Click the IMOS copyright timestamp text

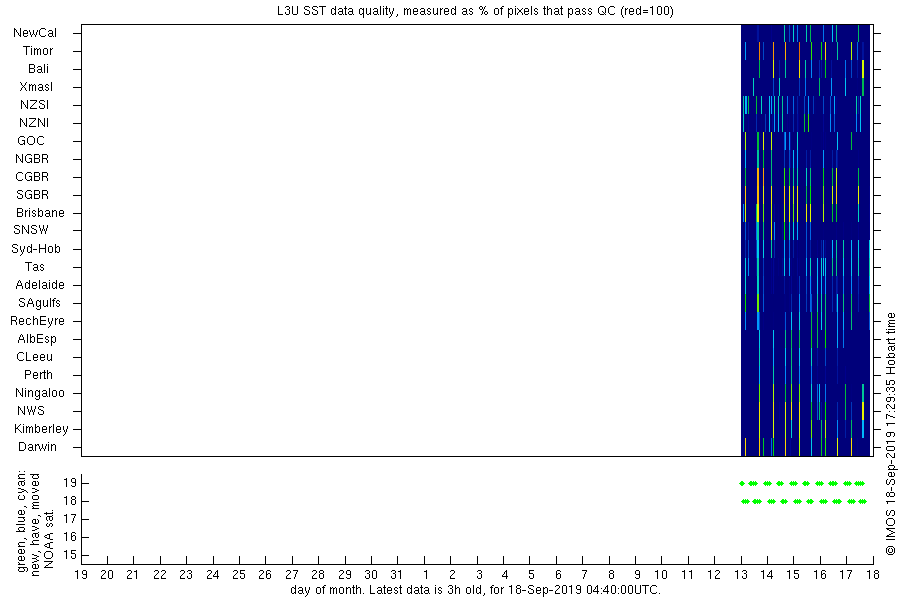(890, 433)
